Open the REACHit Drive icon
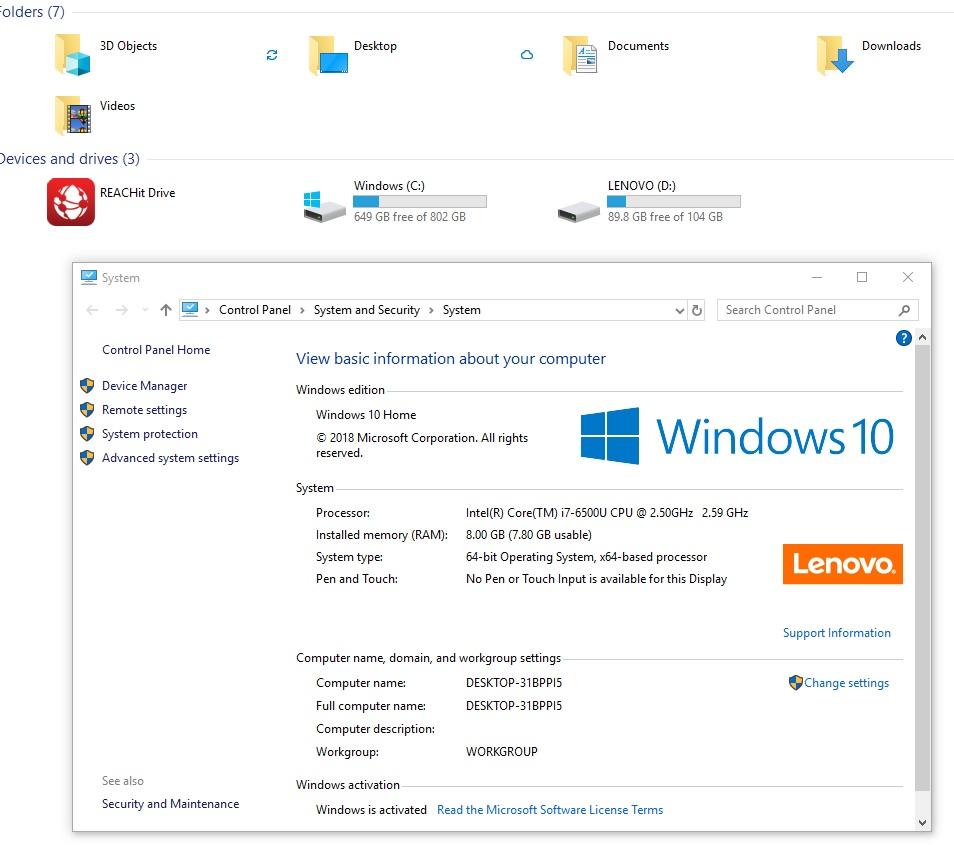 pyautogui.click(x=71, y=201)
